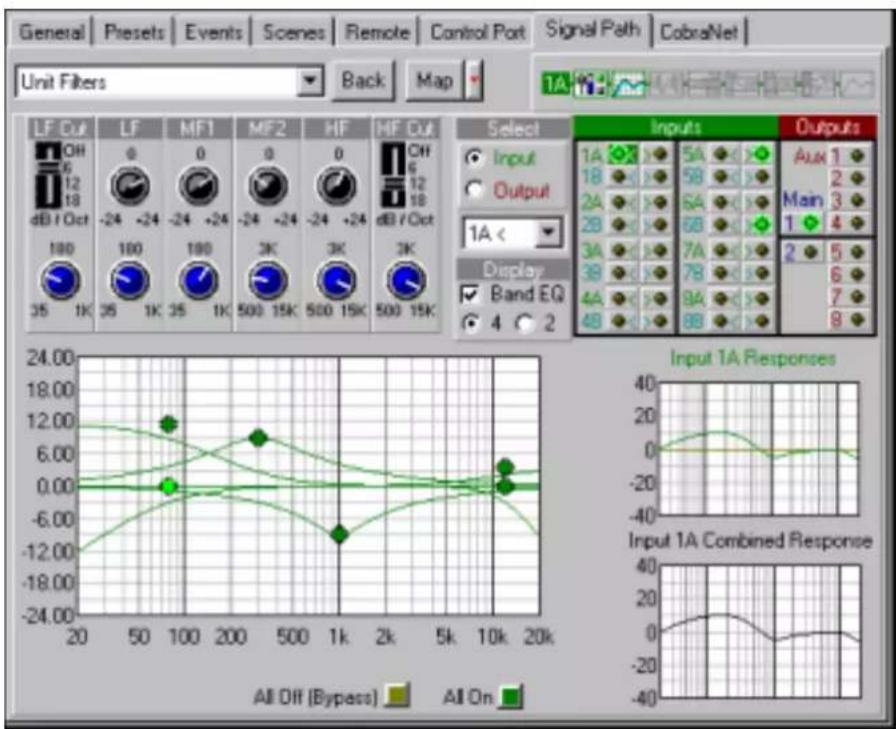896x729 pixels.
Task: Click the HF Cut blue frequency knob
Action: point(406,281)
